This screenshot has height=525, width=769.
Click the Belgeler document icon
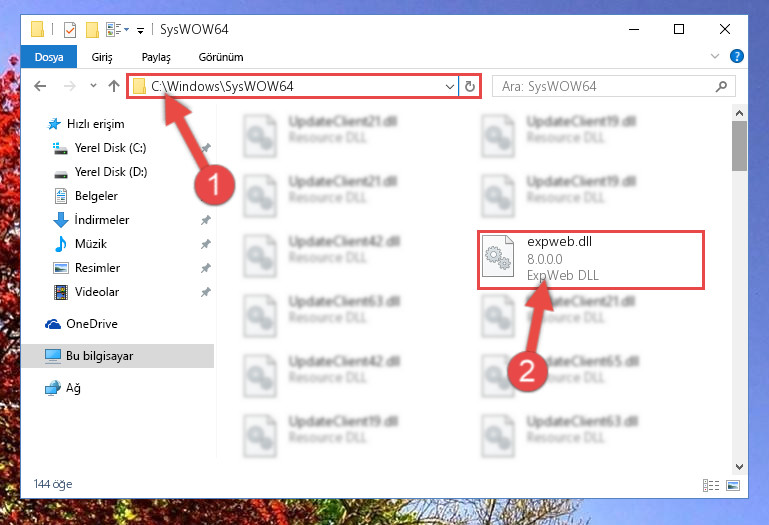coord(60,196)
